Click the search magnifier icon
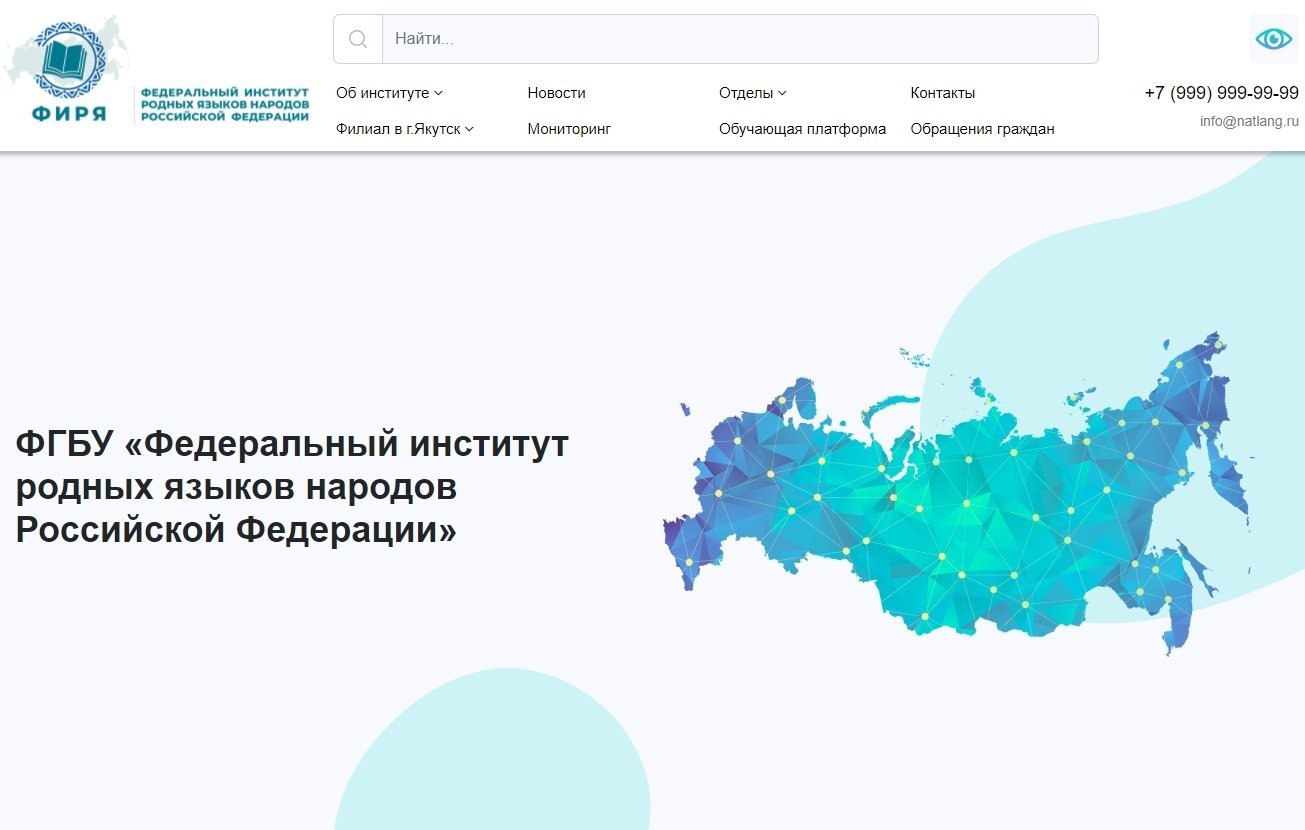 357,38
